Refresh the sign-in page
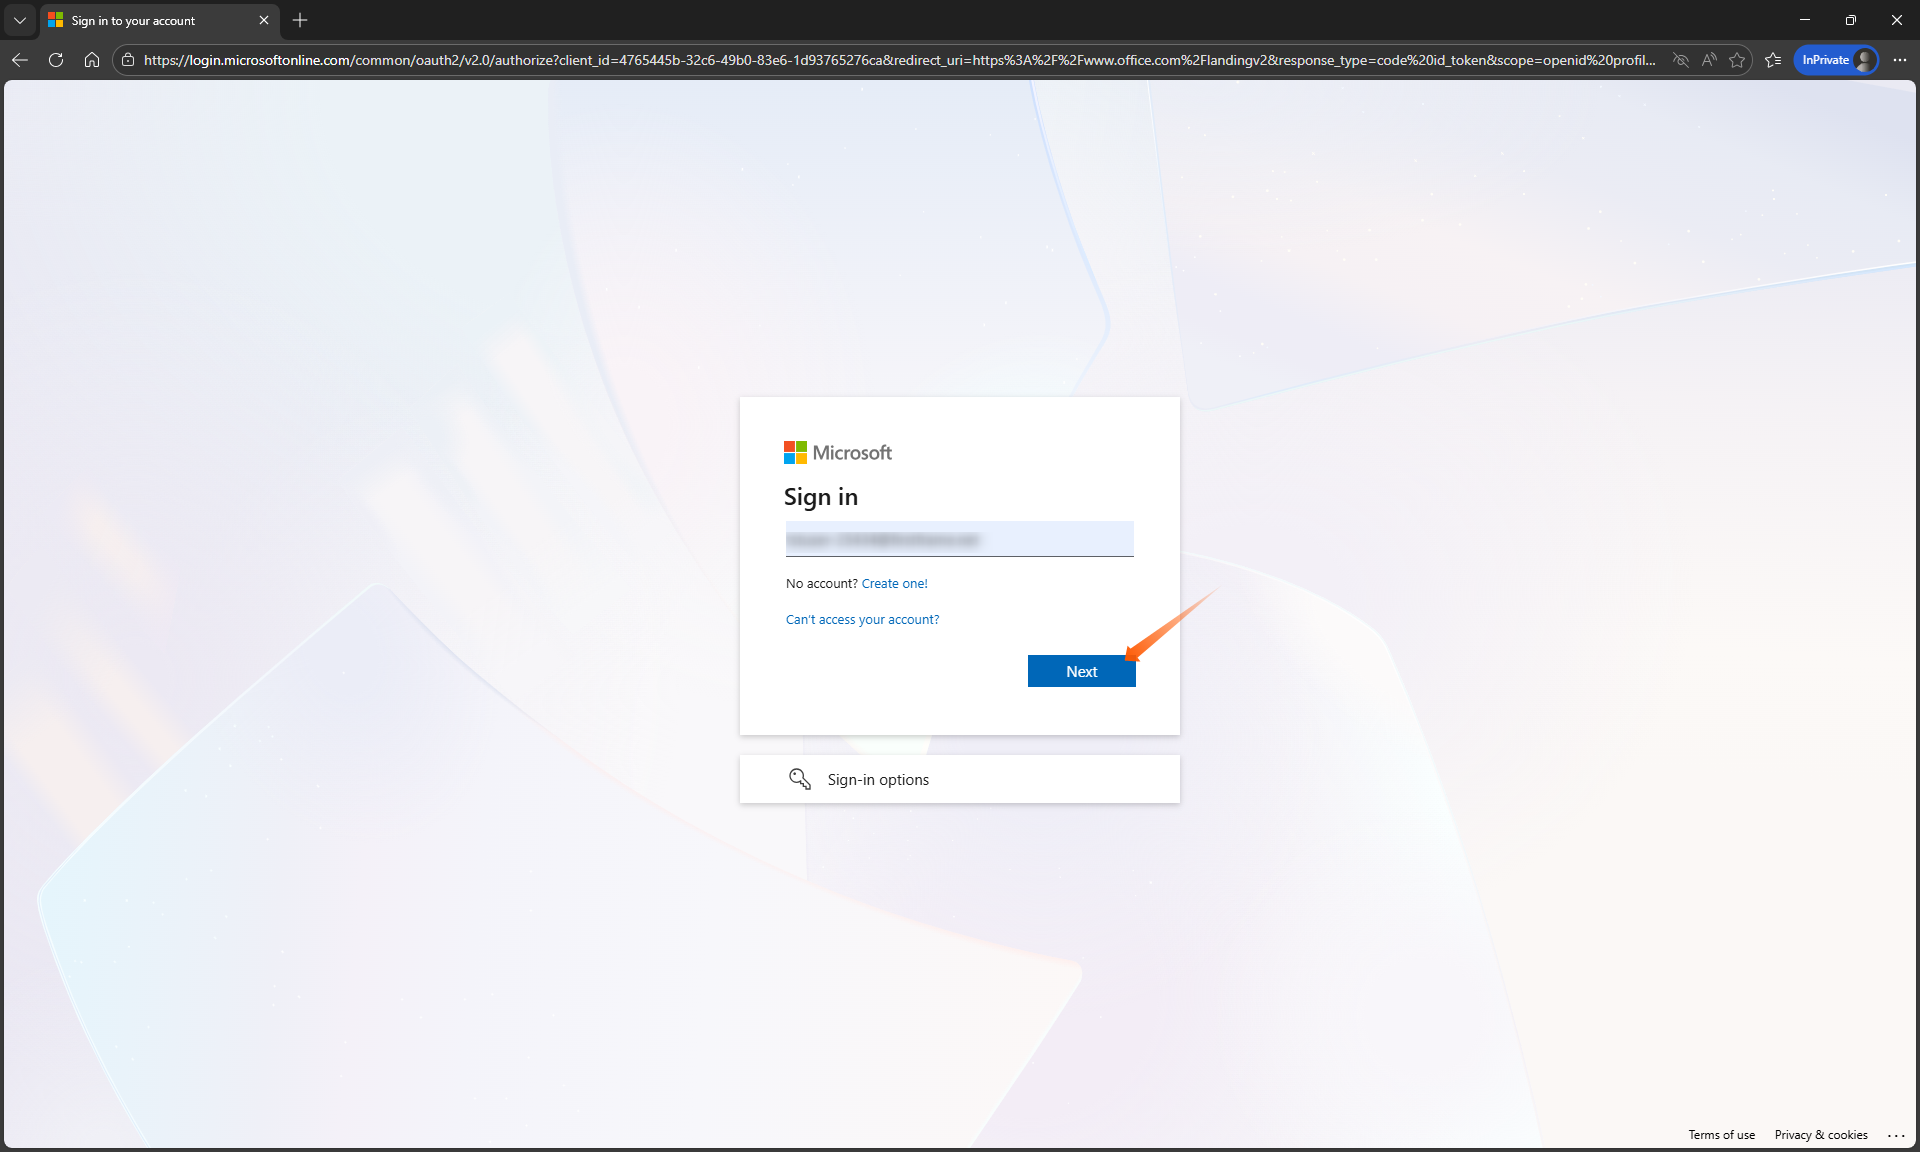The height and width of the screenshot is (1152, 1920). pos(56,60)
